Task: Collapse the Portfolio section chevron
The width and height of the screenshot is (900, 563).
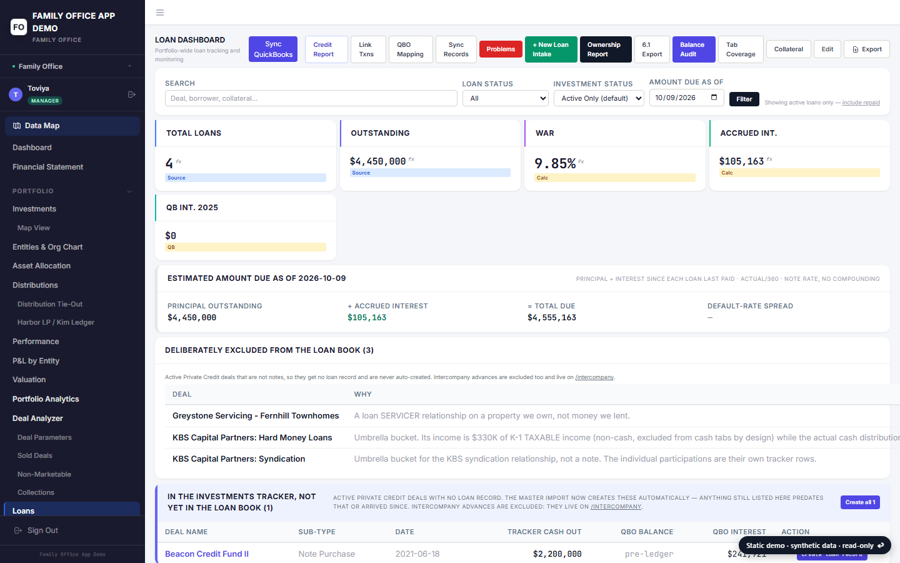Action: [x=129, y=191]
